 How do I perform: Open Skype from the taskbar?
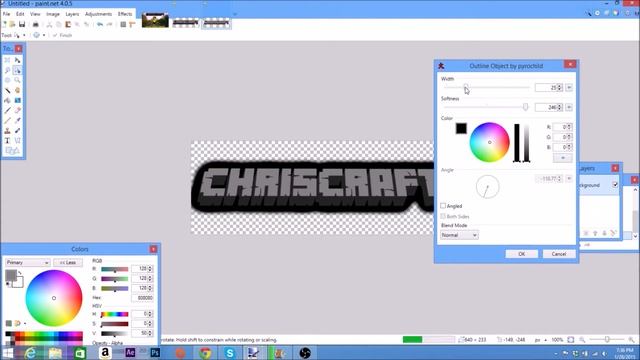(x=230, y=353)
